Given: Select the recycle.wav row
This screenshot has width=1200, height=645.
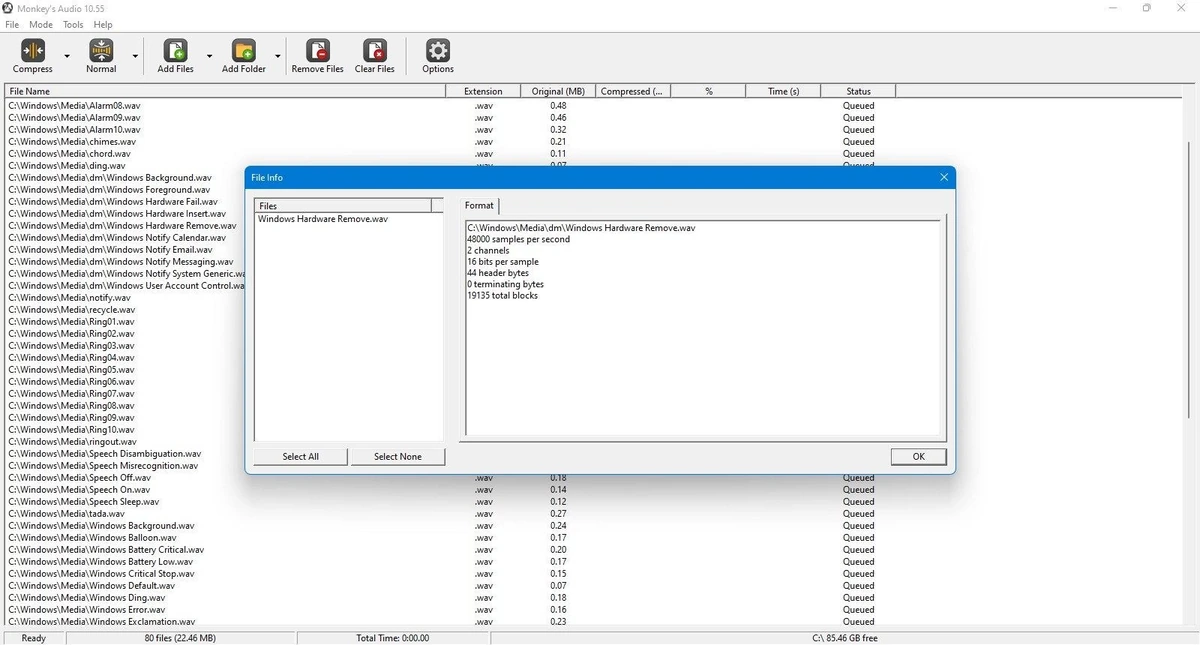Looking at the screenshot, I should click(x=71, y=309).
